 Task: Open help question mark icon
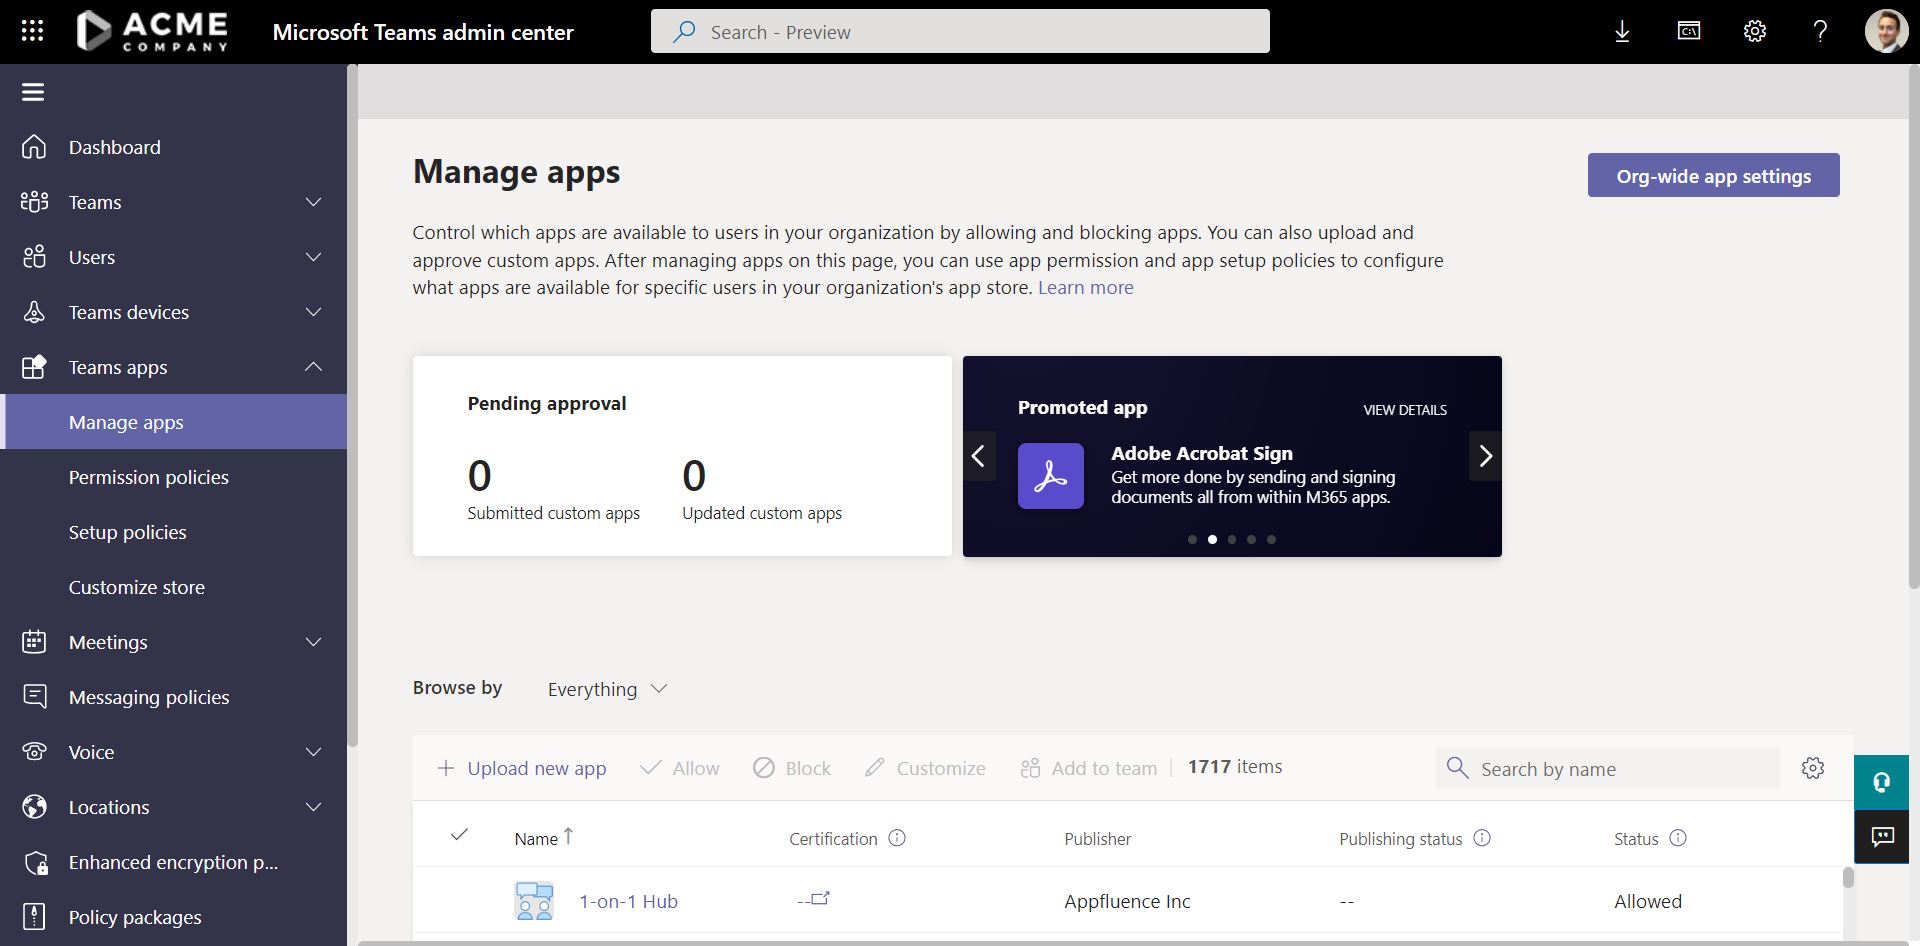tap(1820, 31)
